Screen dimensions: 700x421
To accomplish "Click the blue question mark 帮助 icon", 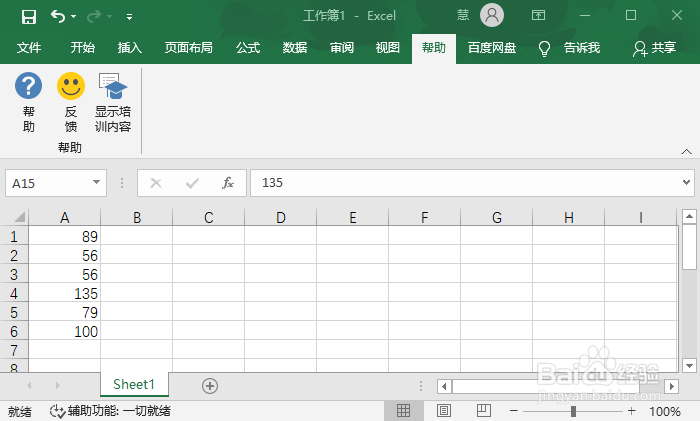I will tap(29, 86).
